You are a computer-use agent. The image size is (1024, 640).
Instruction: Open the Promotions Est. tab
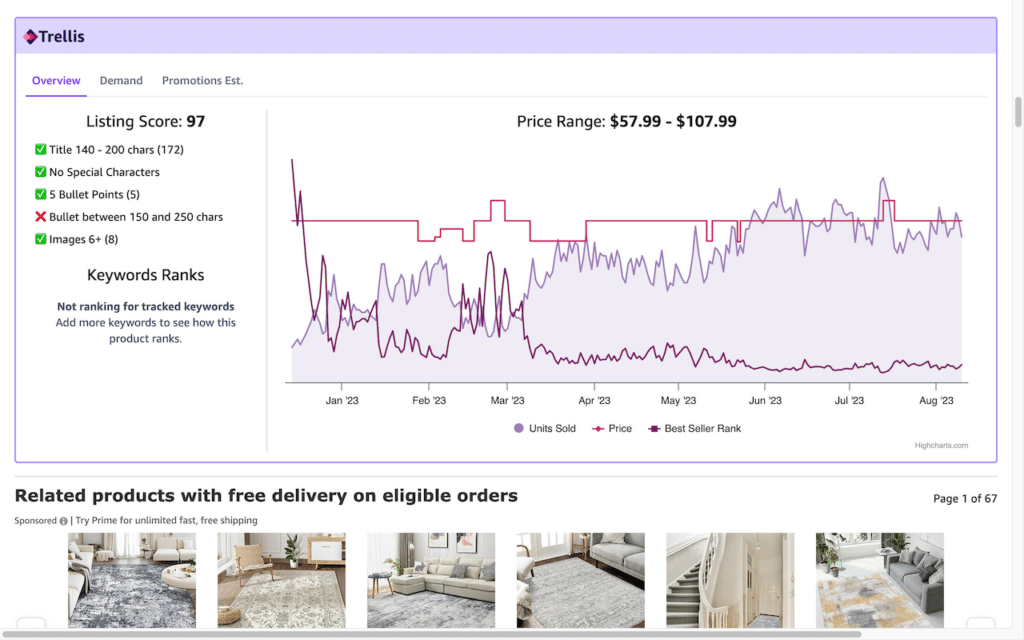click(202, 80)
